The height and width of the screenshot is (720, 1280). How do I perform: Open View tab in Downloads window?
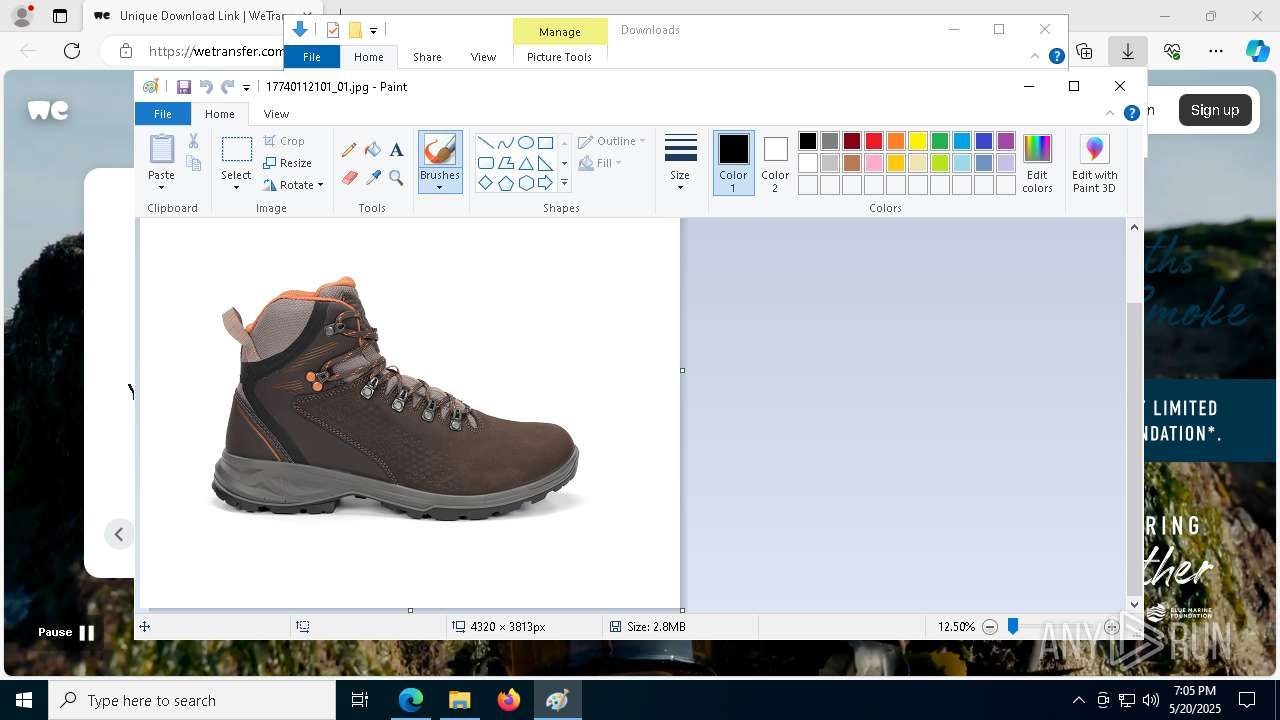click(x=483, y=57)
